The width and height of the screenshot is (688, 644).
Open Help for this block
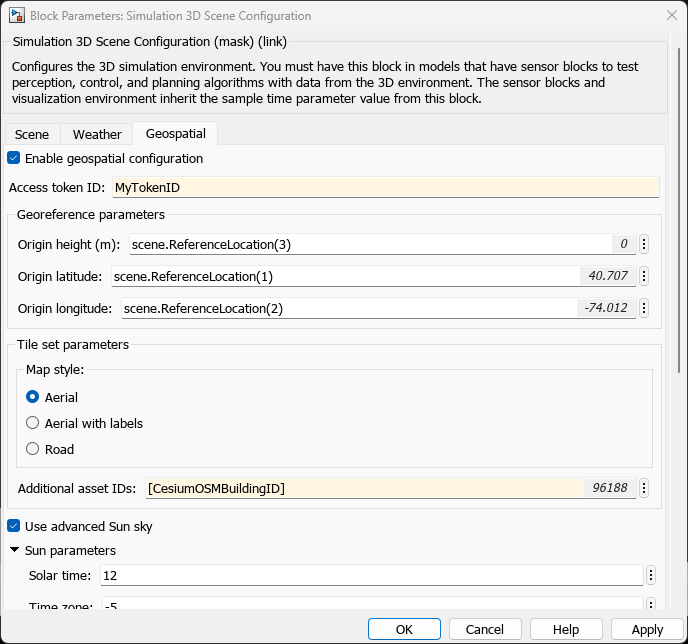(x=566, y=629)
